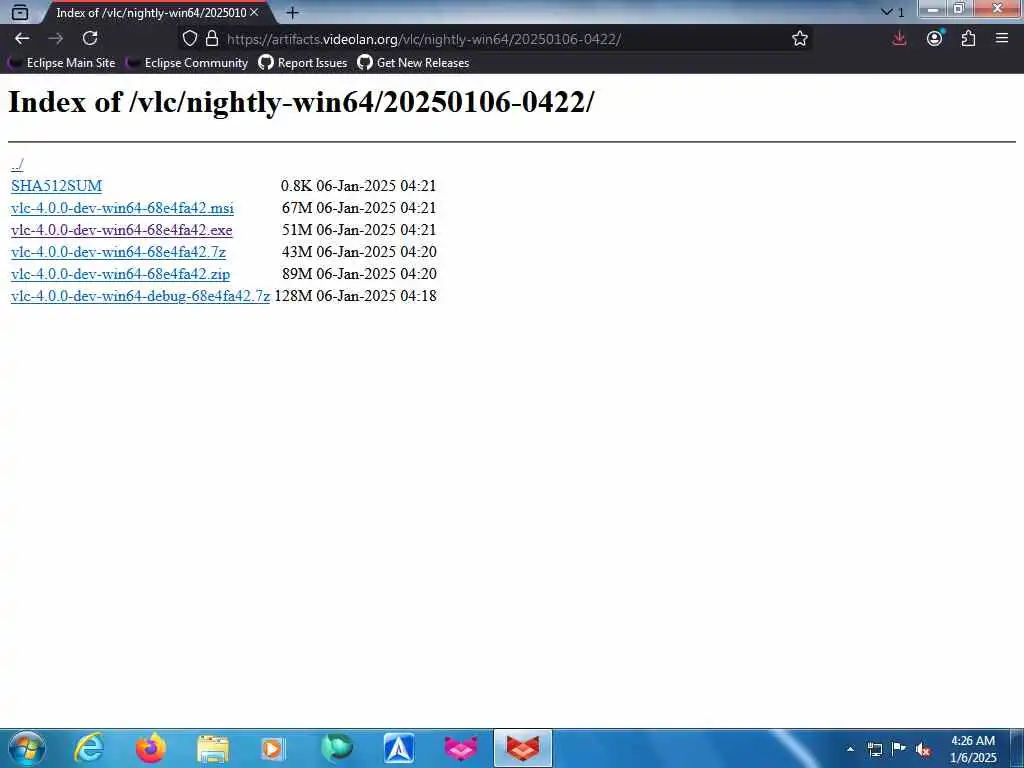Image resolution: width=1024 pixels, height=768 pixels.
Task: Open the green globe taskbar app
Action: pyautogui.click(x=337, y=748)
